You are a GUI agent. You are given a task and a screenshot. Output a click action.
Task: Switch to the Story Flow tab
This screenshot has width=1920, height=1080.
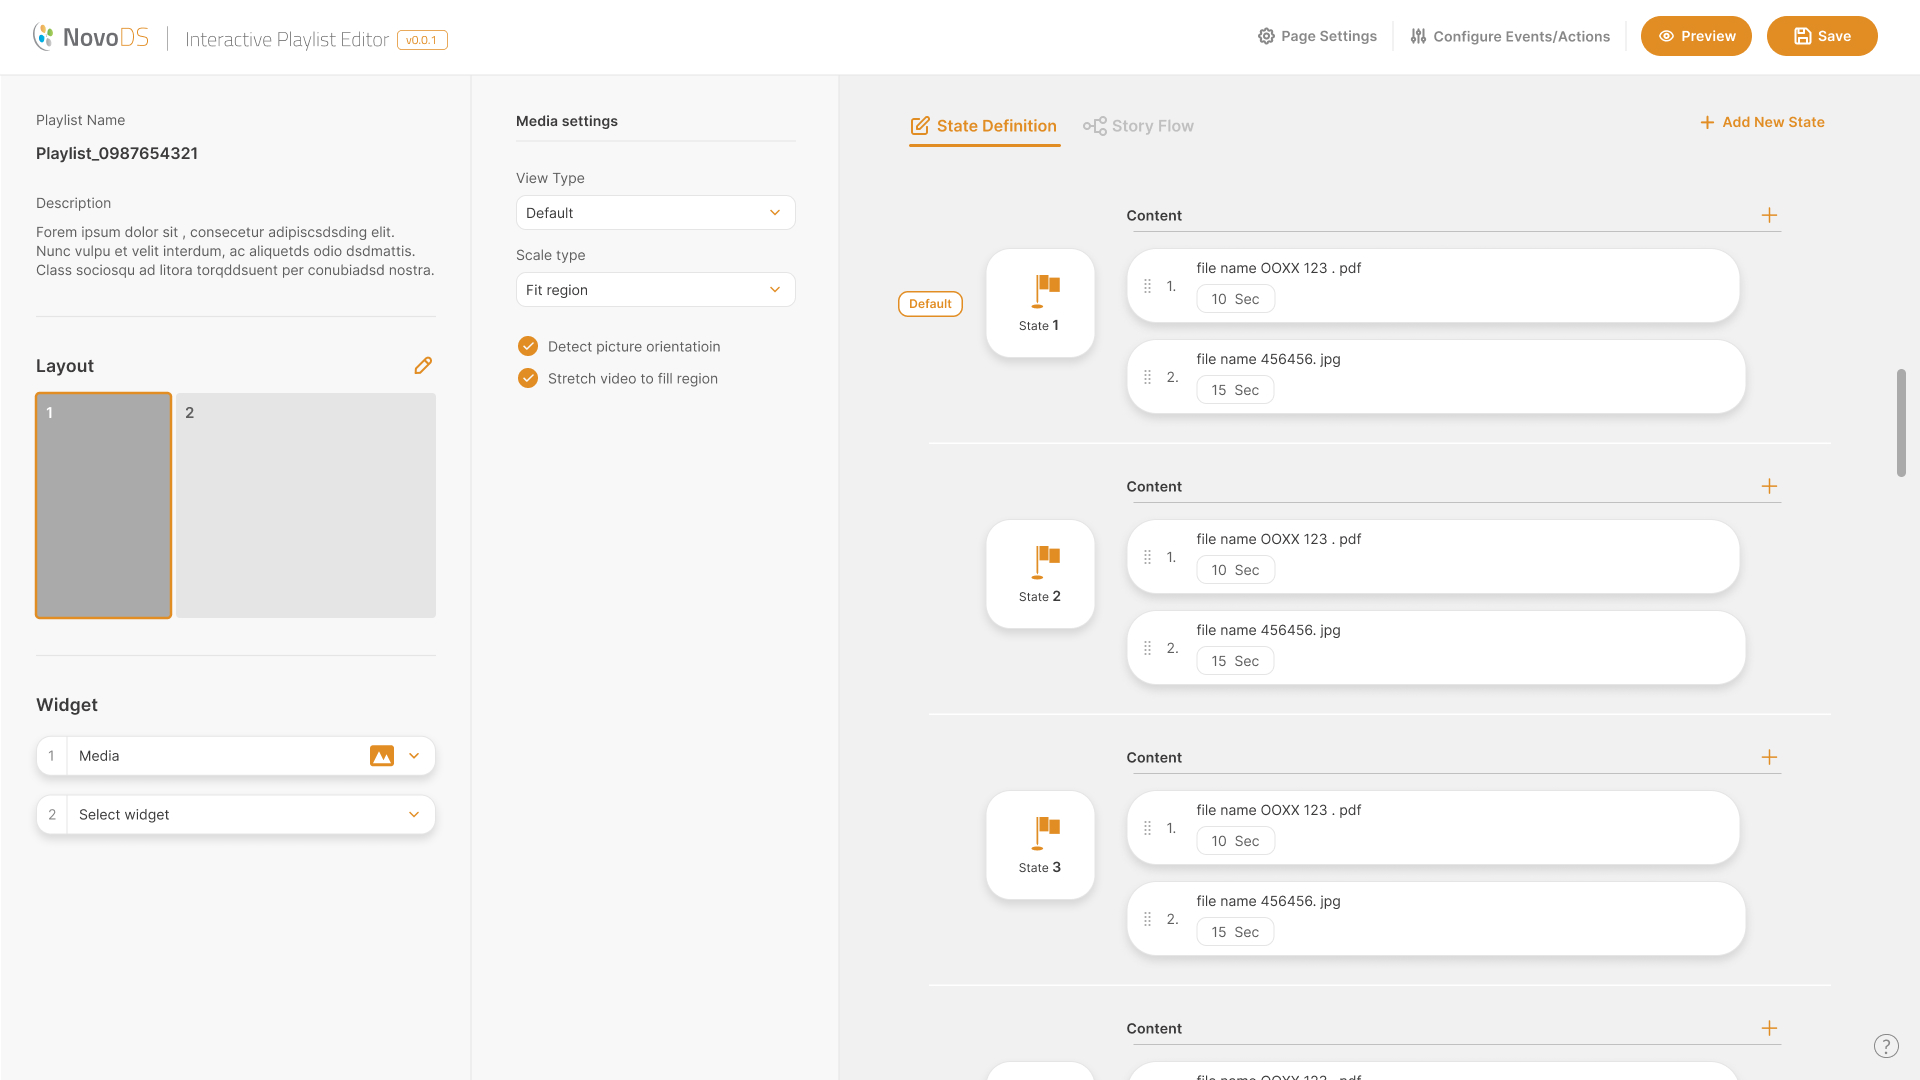point(1138,126)
